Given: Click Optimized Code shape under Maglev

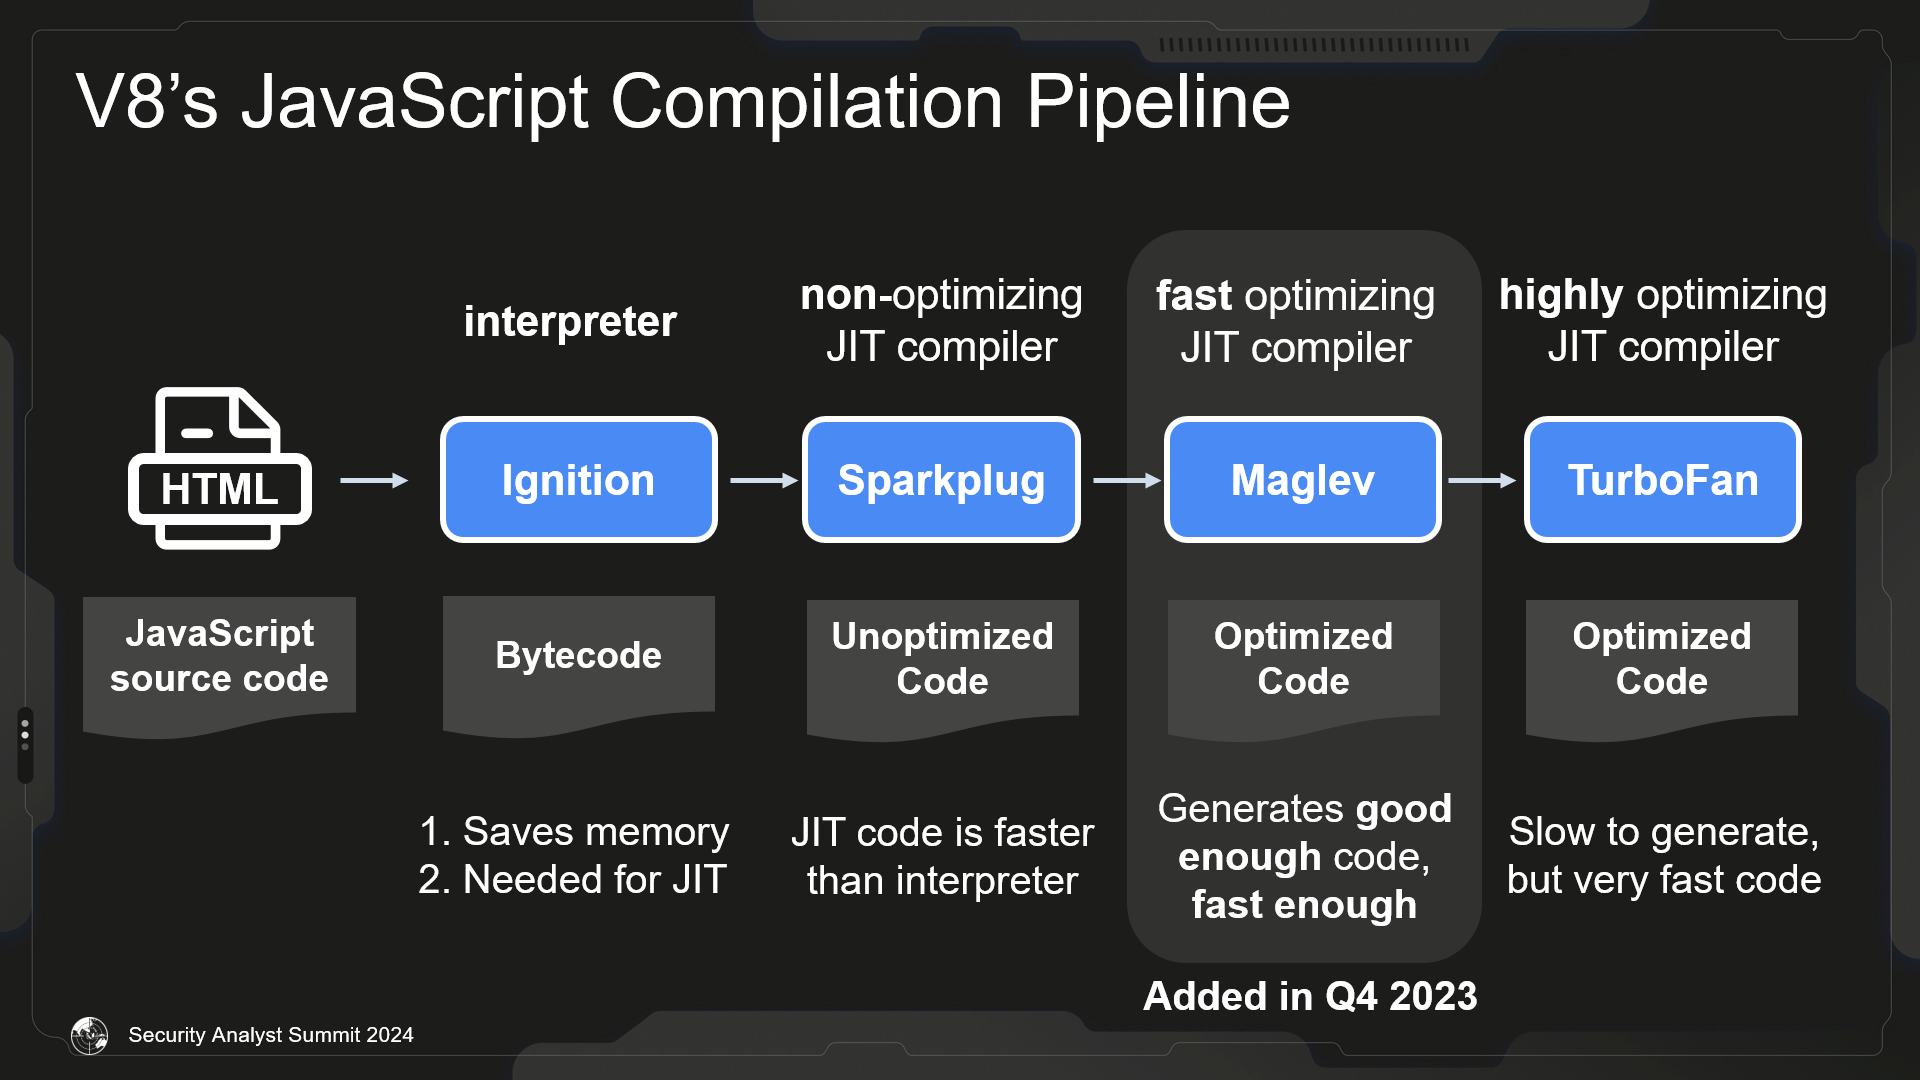Looking at the screenshot, I should point(1304,670).
